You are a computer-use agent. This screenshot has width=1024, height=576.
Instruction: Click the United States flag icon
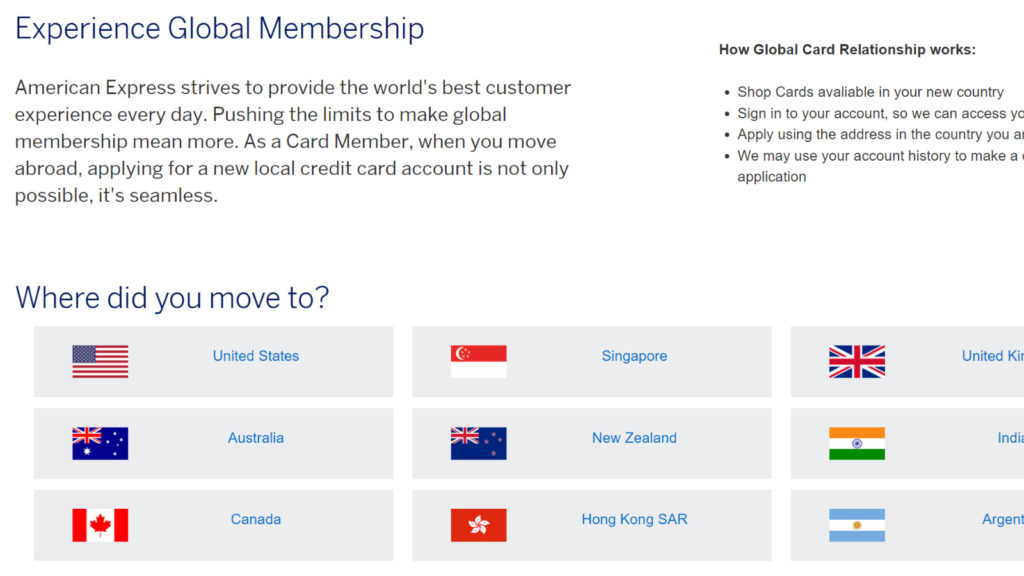coord(99,360)
